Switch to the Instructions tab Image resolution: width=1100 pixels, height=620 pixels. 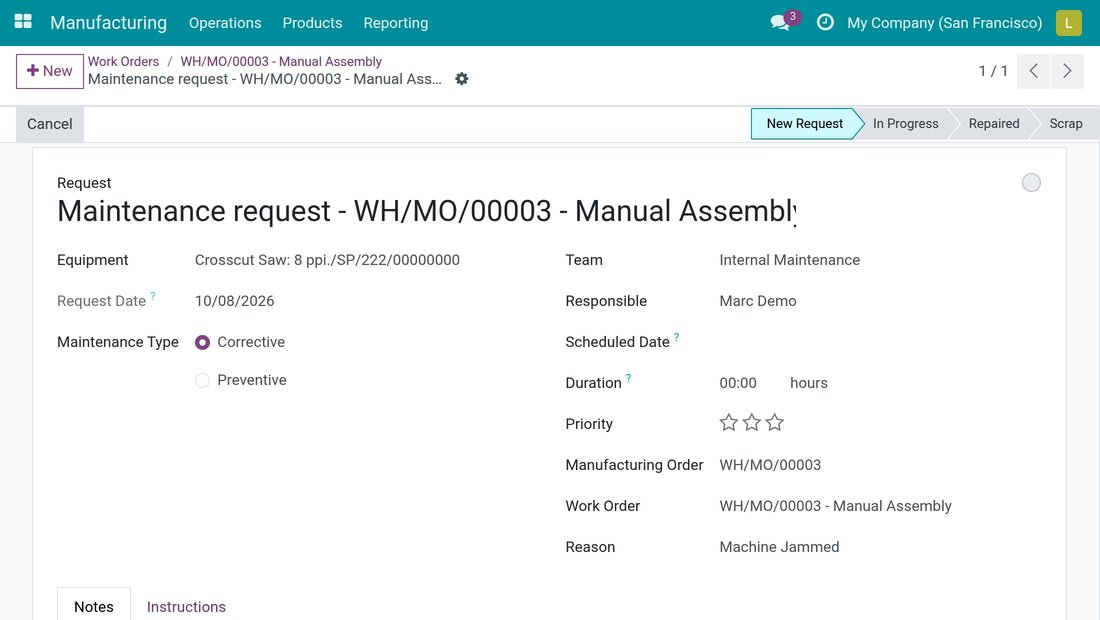coord(186,606)
